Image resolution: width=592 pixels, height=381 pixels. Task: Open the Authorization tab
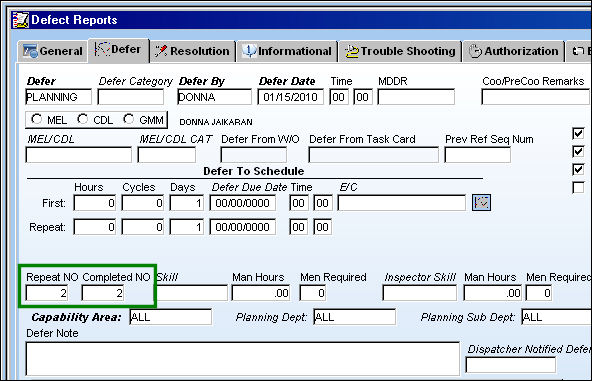(x=513, y=51)
